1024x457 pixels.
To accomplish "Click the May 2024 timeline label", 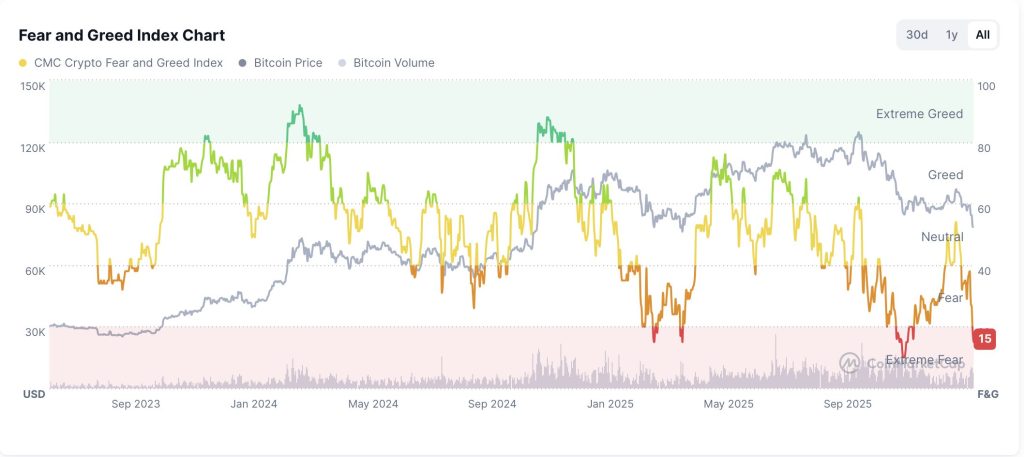I will [x=373, y=404].
